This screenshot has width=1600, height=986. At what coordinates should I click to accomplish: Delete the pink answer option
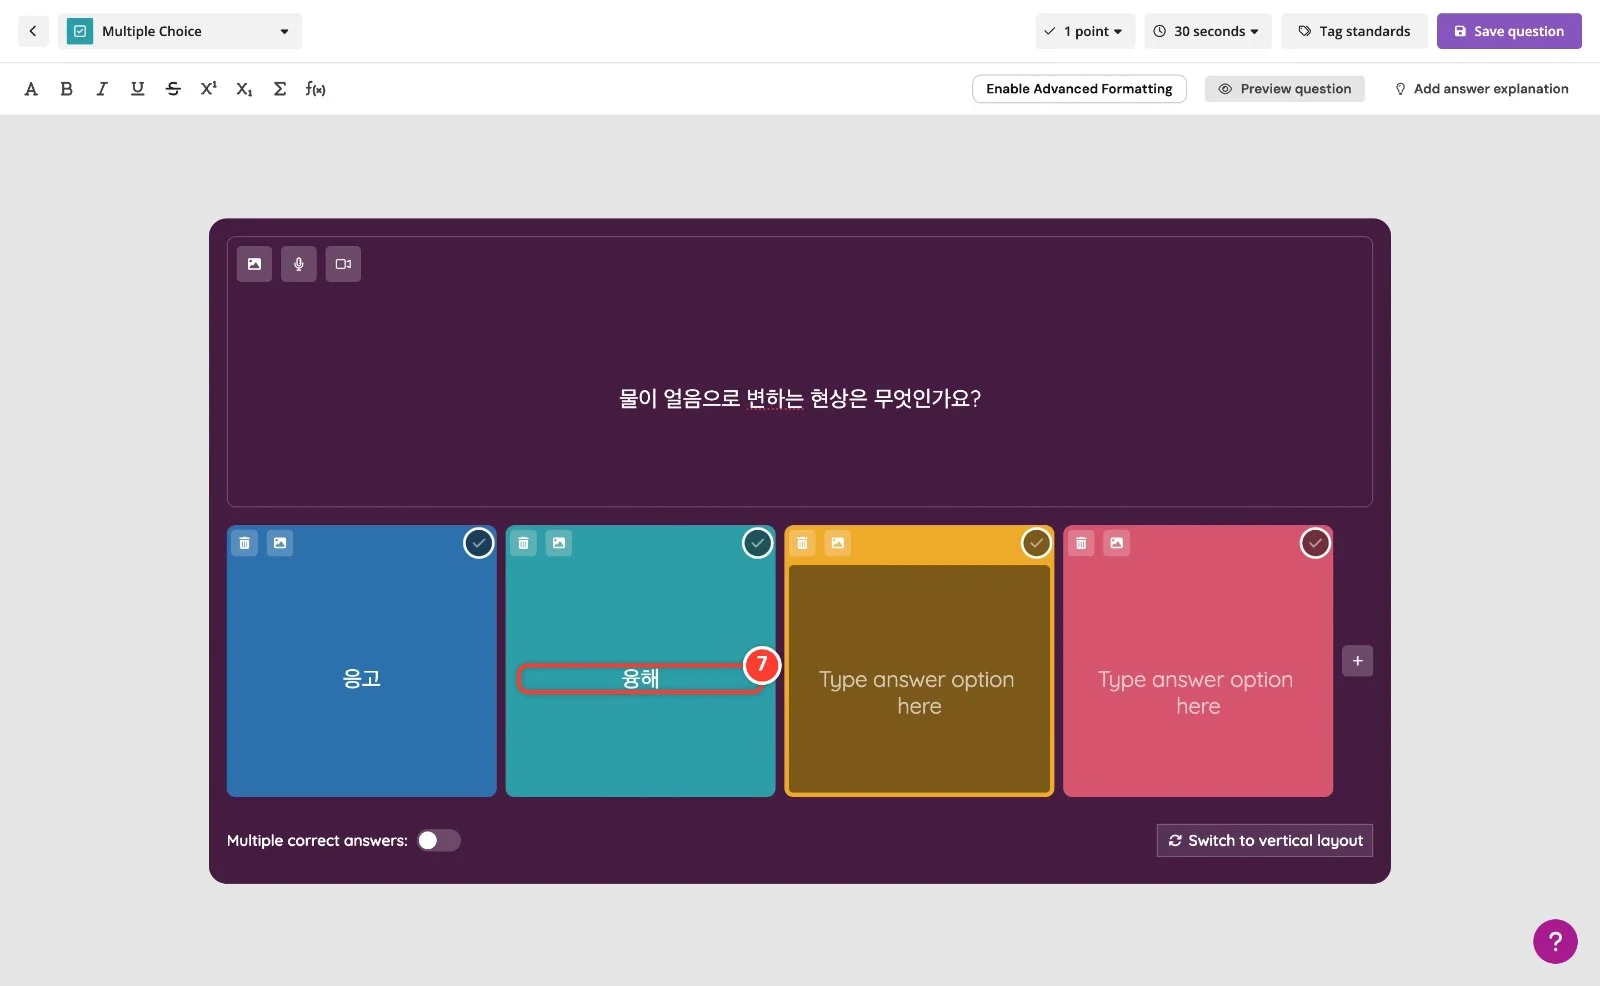1081,543
